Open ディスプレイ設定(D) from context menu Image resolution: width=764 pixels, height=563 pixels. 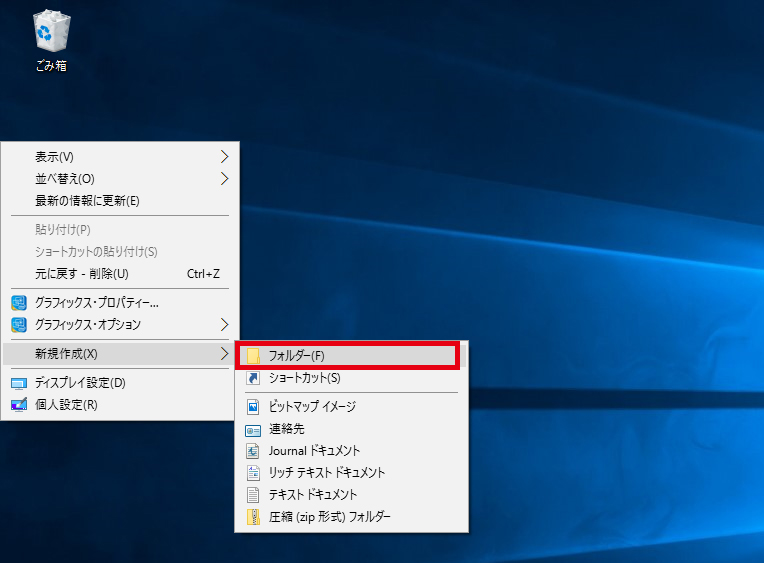(x=120, y=383)
